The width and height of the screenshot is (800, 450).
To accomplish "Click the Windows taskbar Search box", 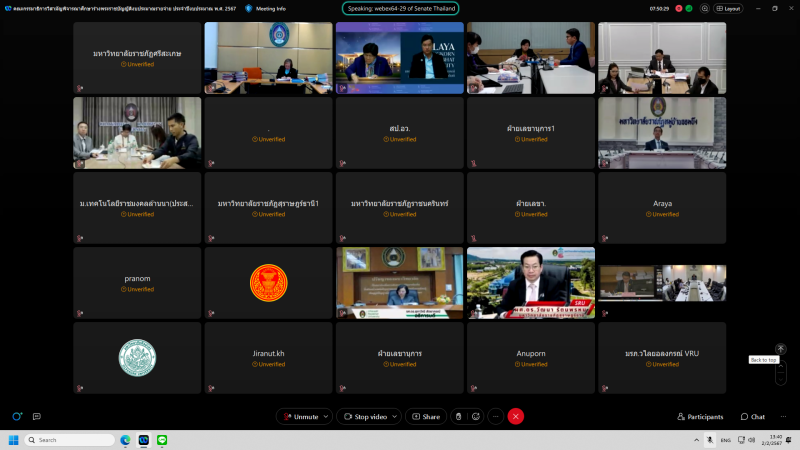I will [x=70, y=440].
